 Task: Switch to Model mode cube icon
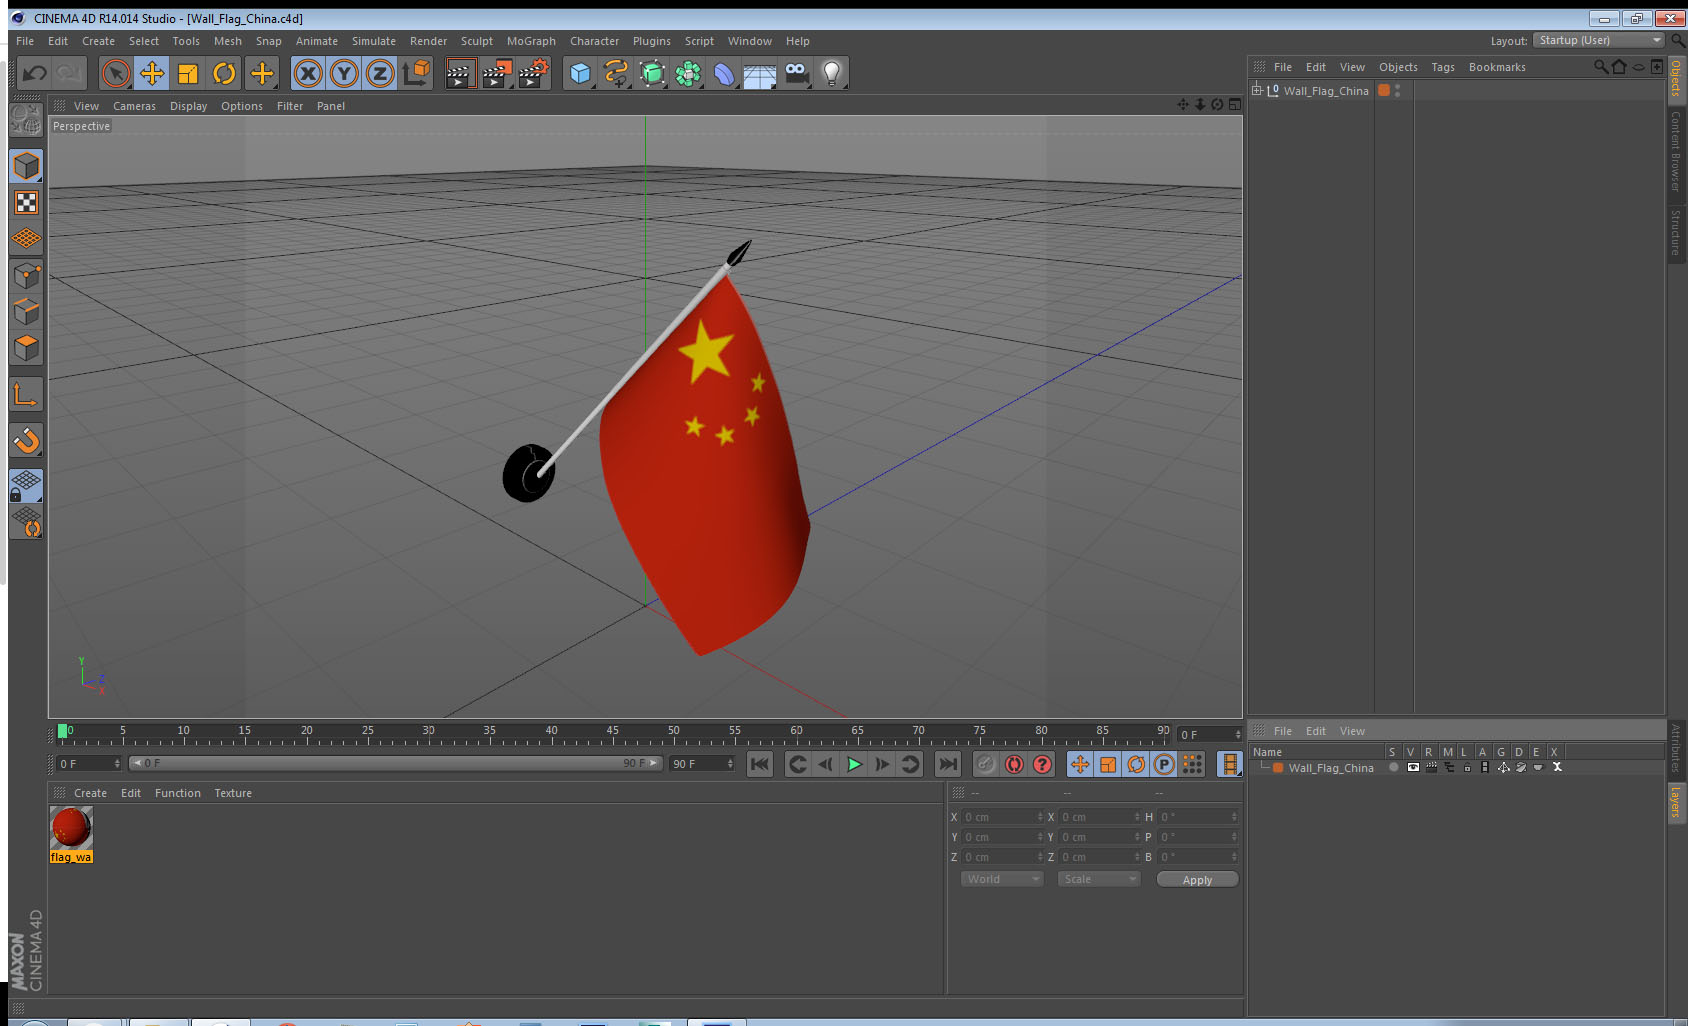[26, 166]
